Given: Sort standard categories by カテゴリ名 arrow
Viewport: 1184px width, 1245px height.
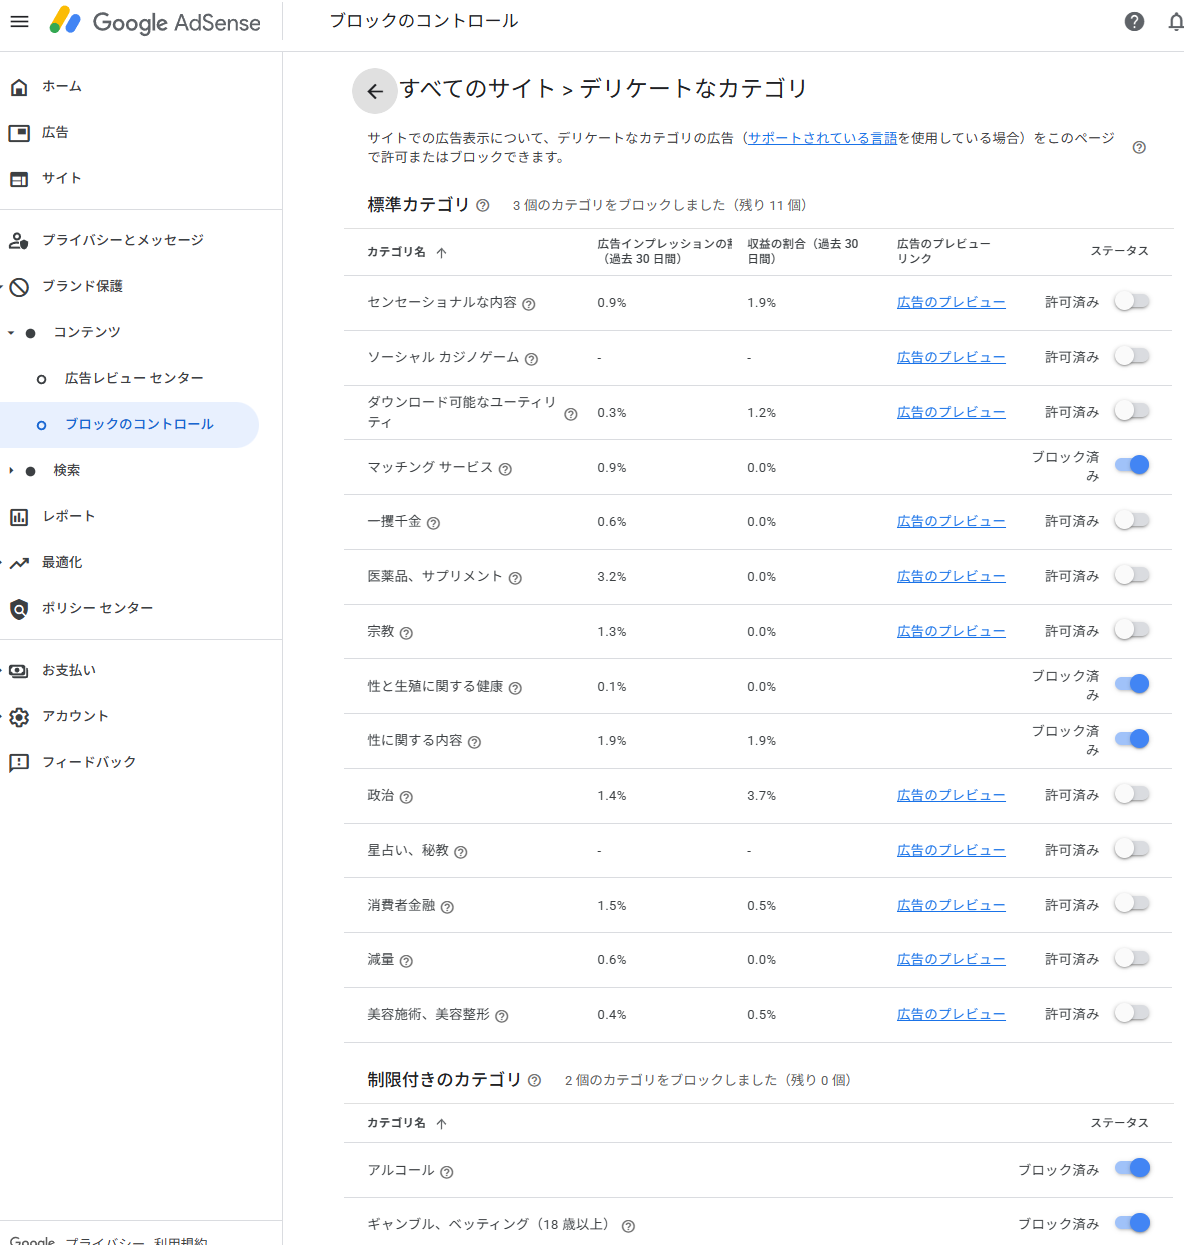Looking at the screenshot, I should click(441, 253).
